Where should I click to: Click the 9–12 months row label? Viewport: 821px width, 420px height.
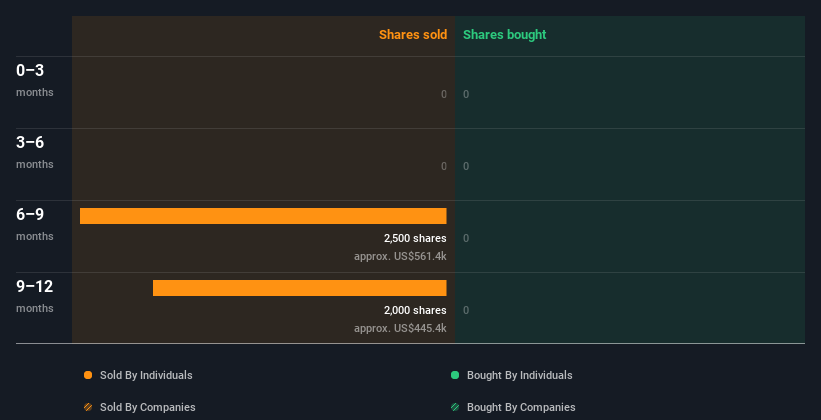pos(35,296)
